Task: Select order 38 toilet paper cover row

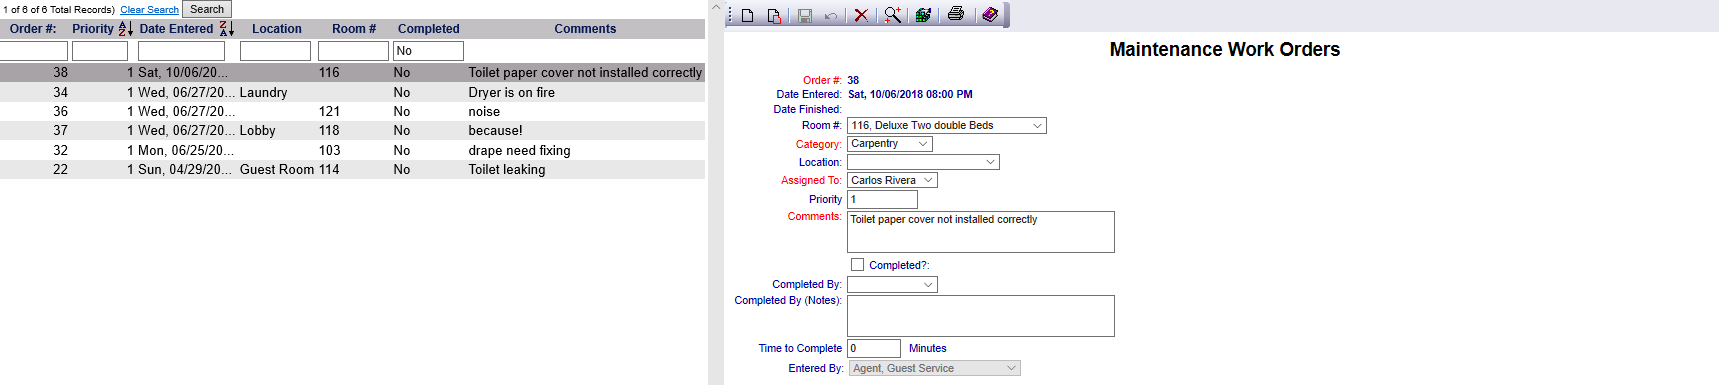Action: click(352, 73)
